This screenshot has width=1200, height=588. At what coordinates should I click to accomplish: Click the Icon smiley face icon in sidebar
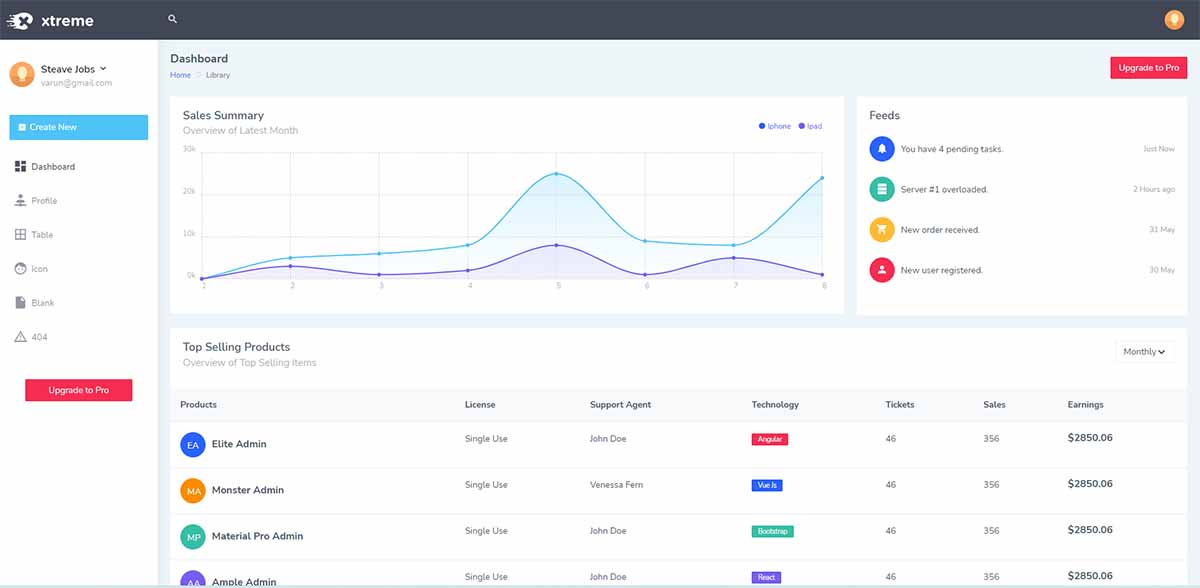[21, 268]
